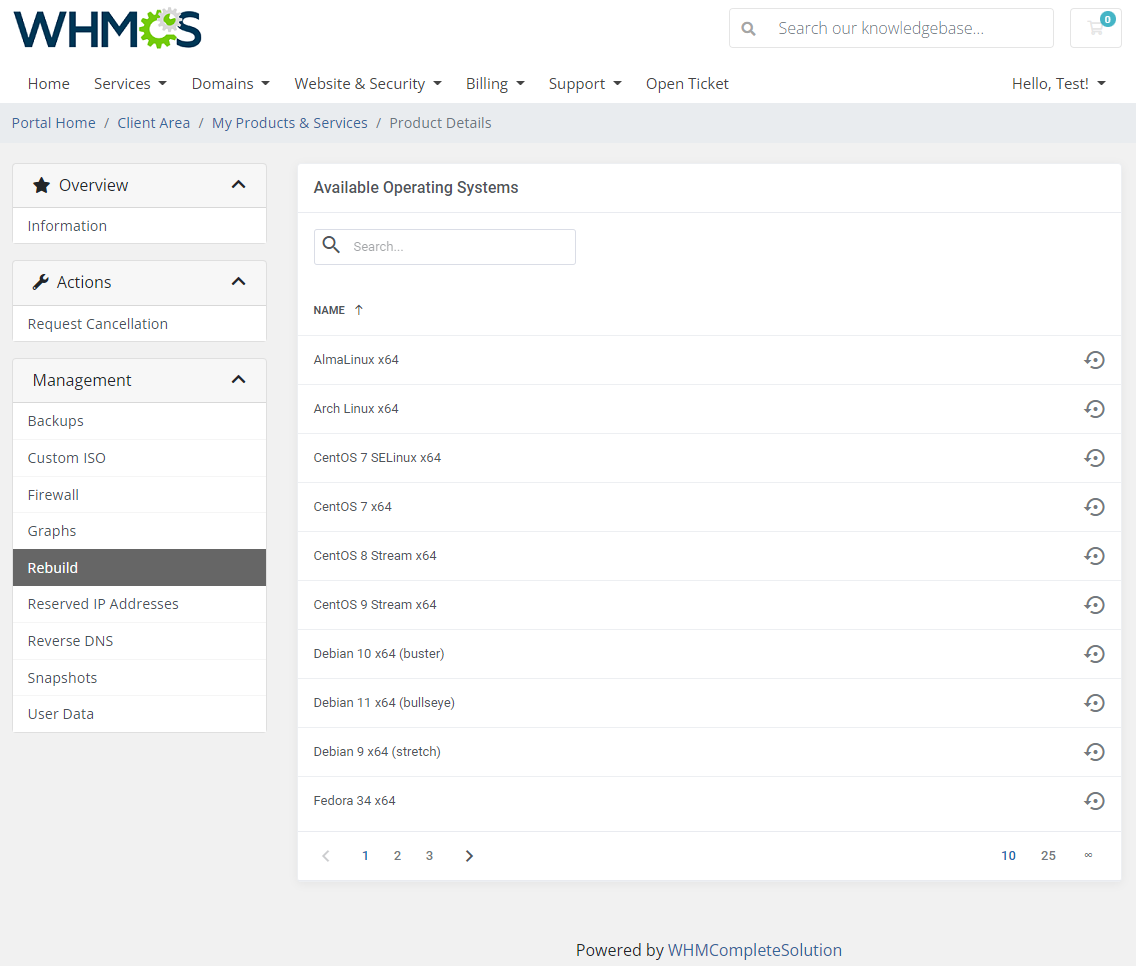The width and height of the screenshot is (1136, 966).
Task: Click the operating systems Search field
Action: (x=445, y=247)
